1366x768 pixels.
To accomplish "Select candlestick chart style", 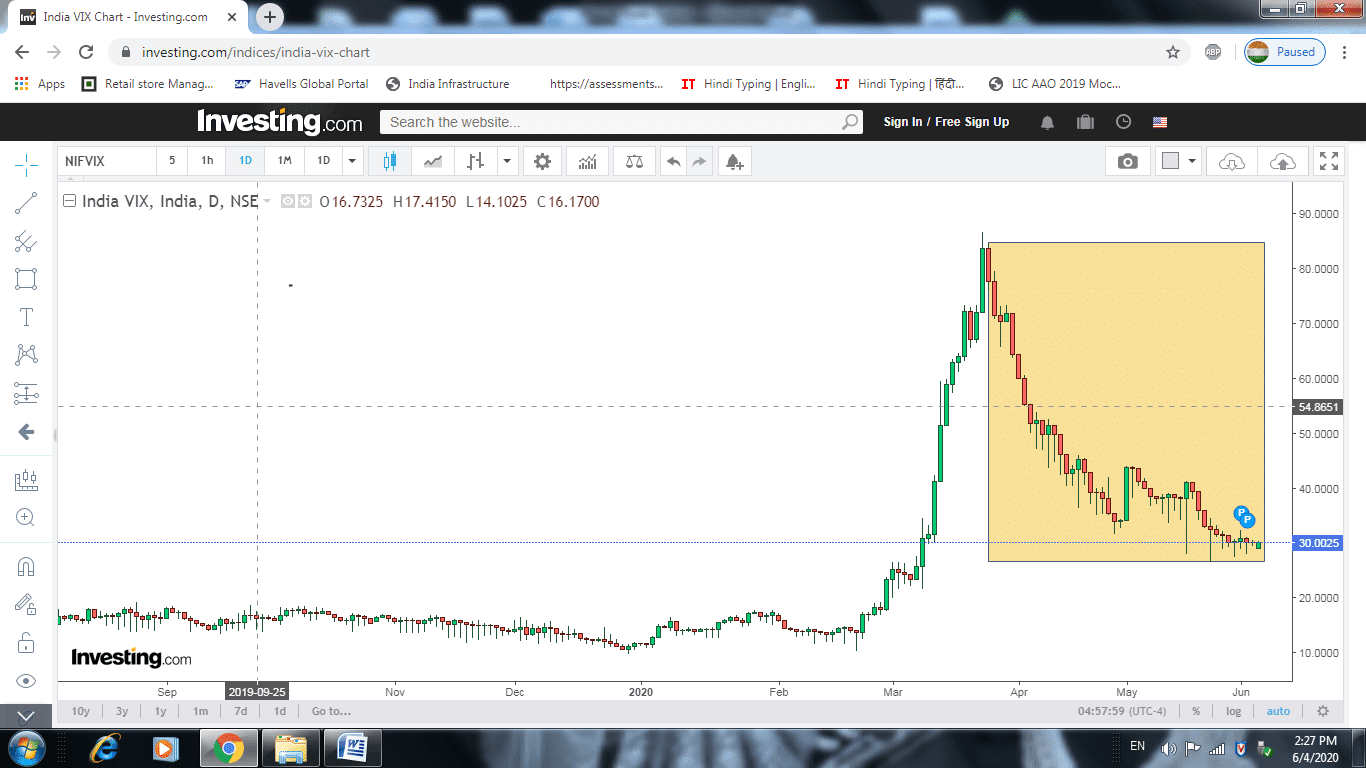I will (x=390, y=161).
